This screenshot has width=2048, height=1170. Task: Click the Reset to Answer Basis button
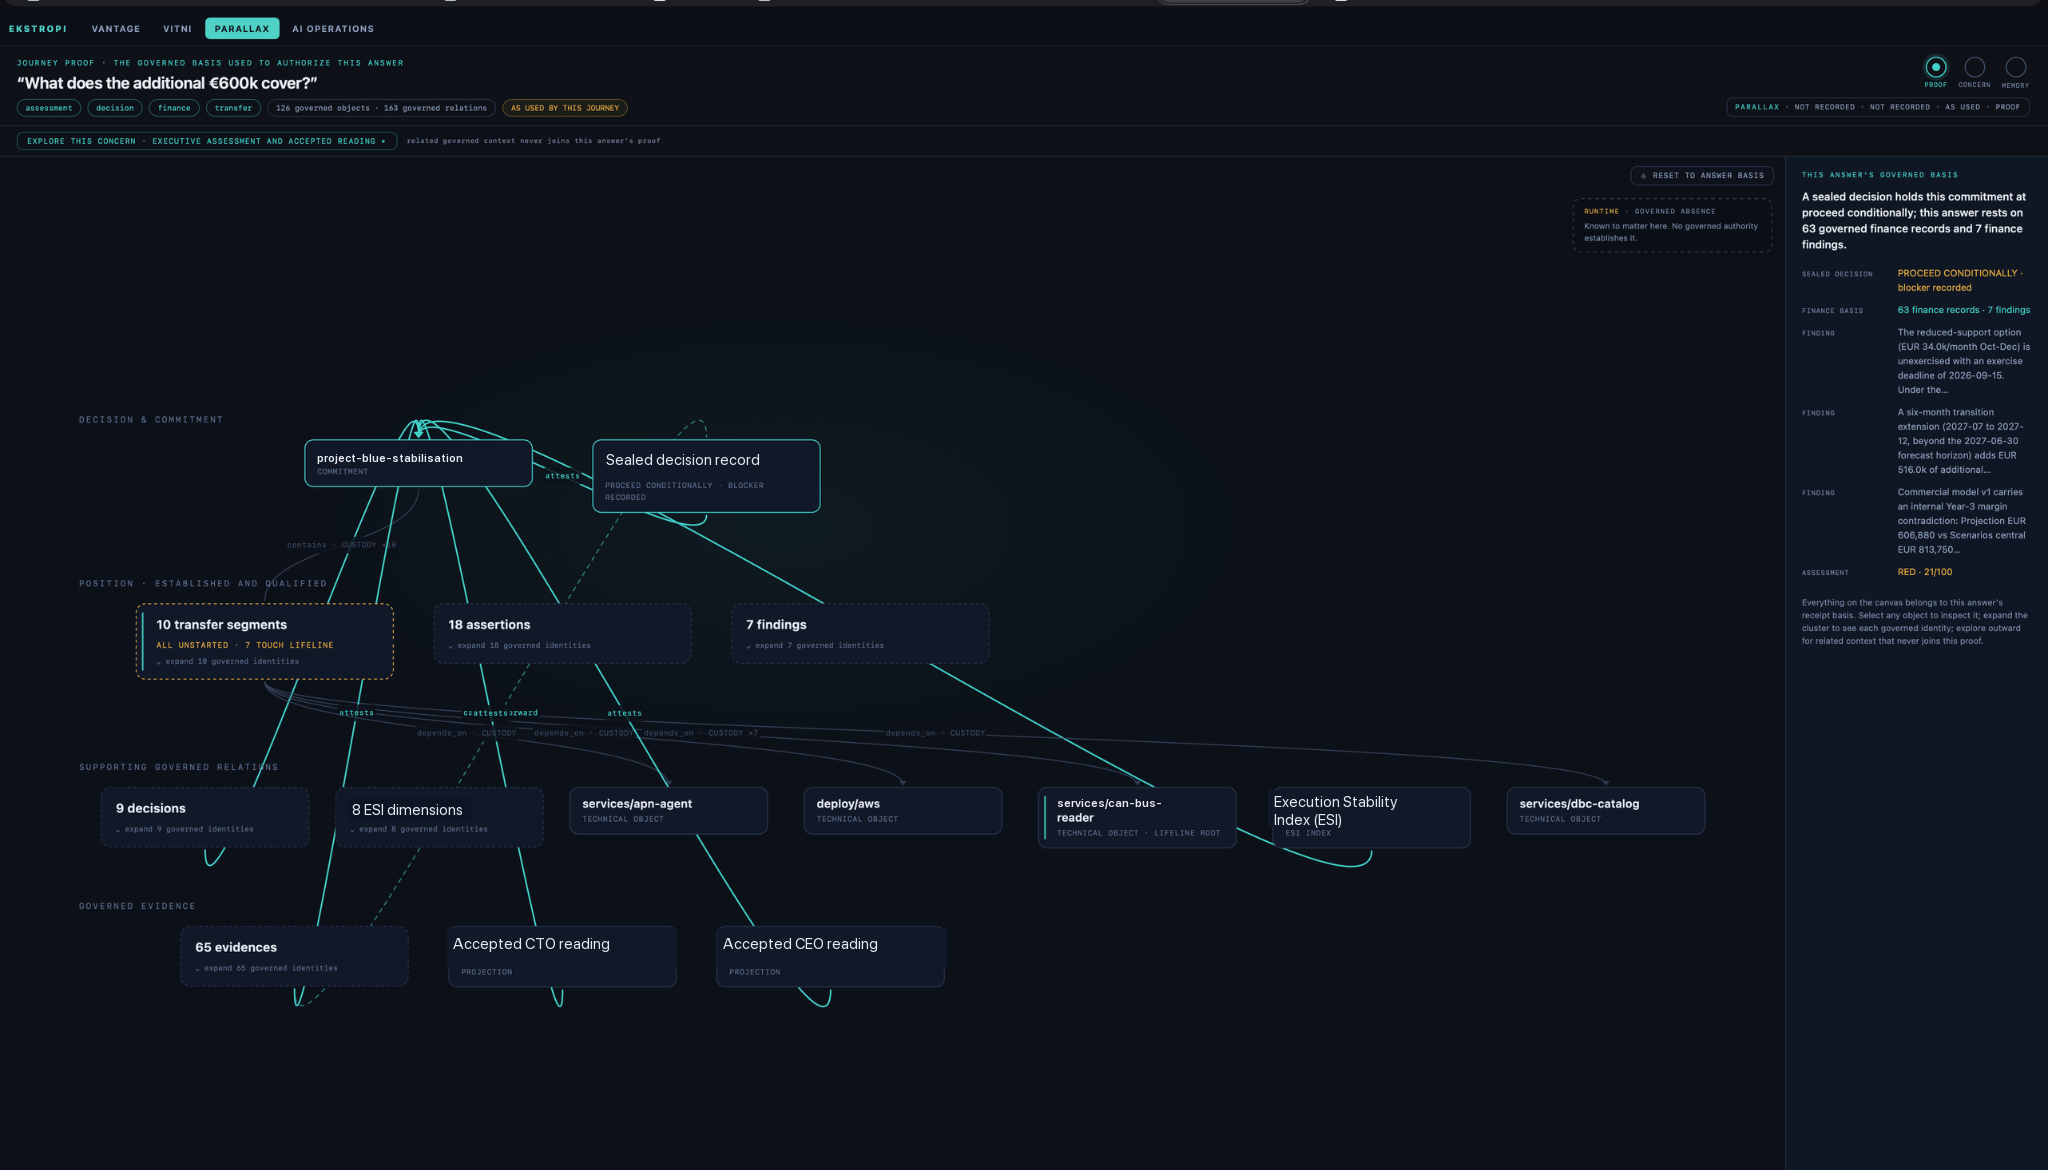(1702, 176)
